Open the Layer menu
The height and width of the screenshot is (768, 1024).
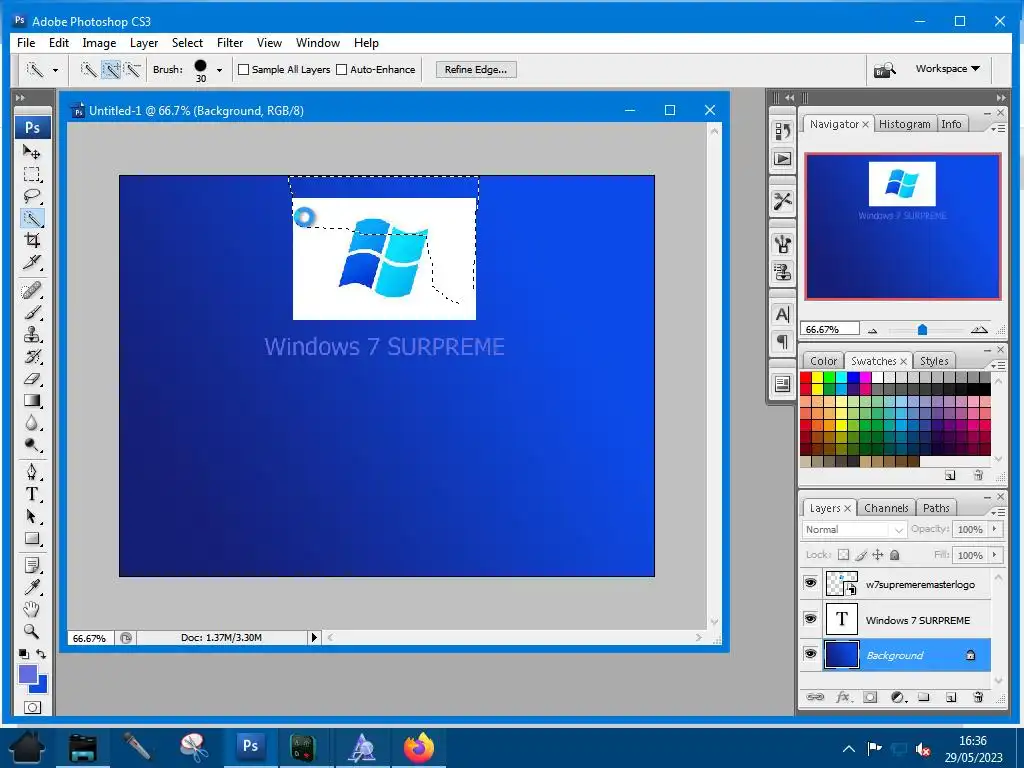tap(144, 43)
